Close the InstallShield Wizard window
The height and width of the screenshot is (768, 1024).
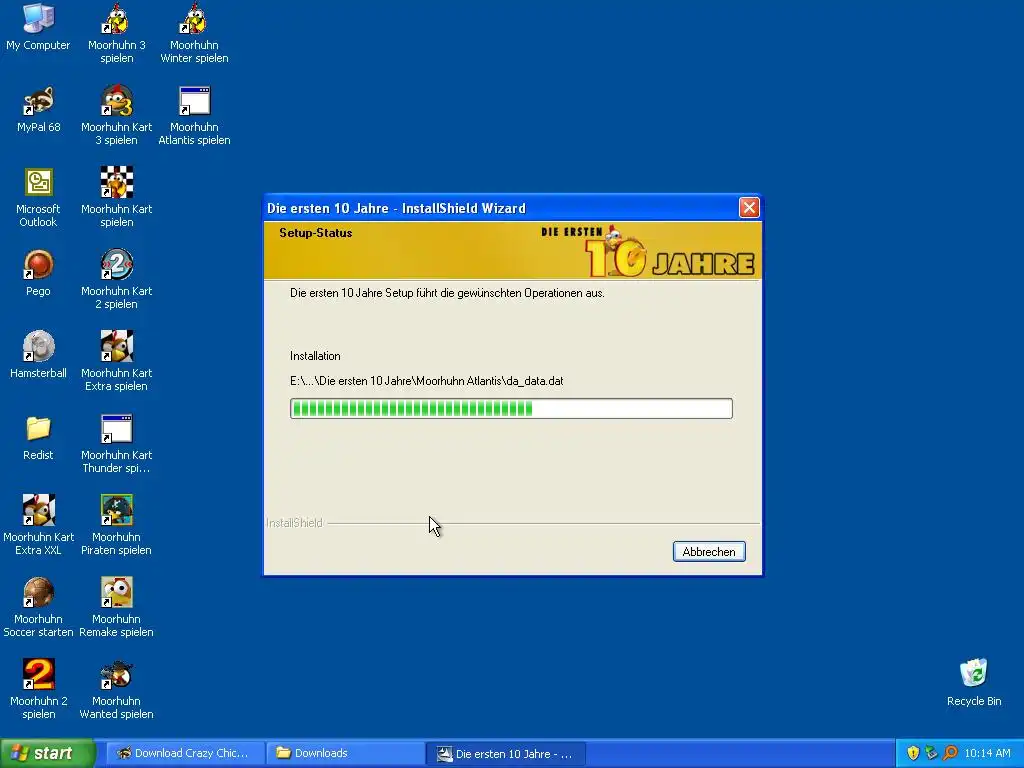coord(749,208)
